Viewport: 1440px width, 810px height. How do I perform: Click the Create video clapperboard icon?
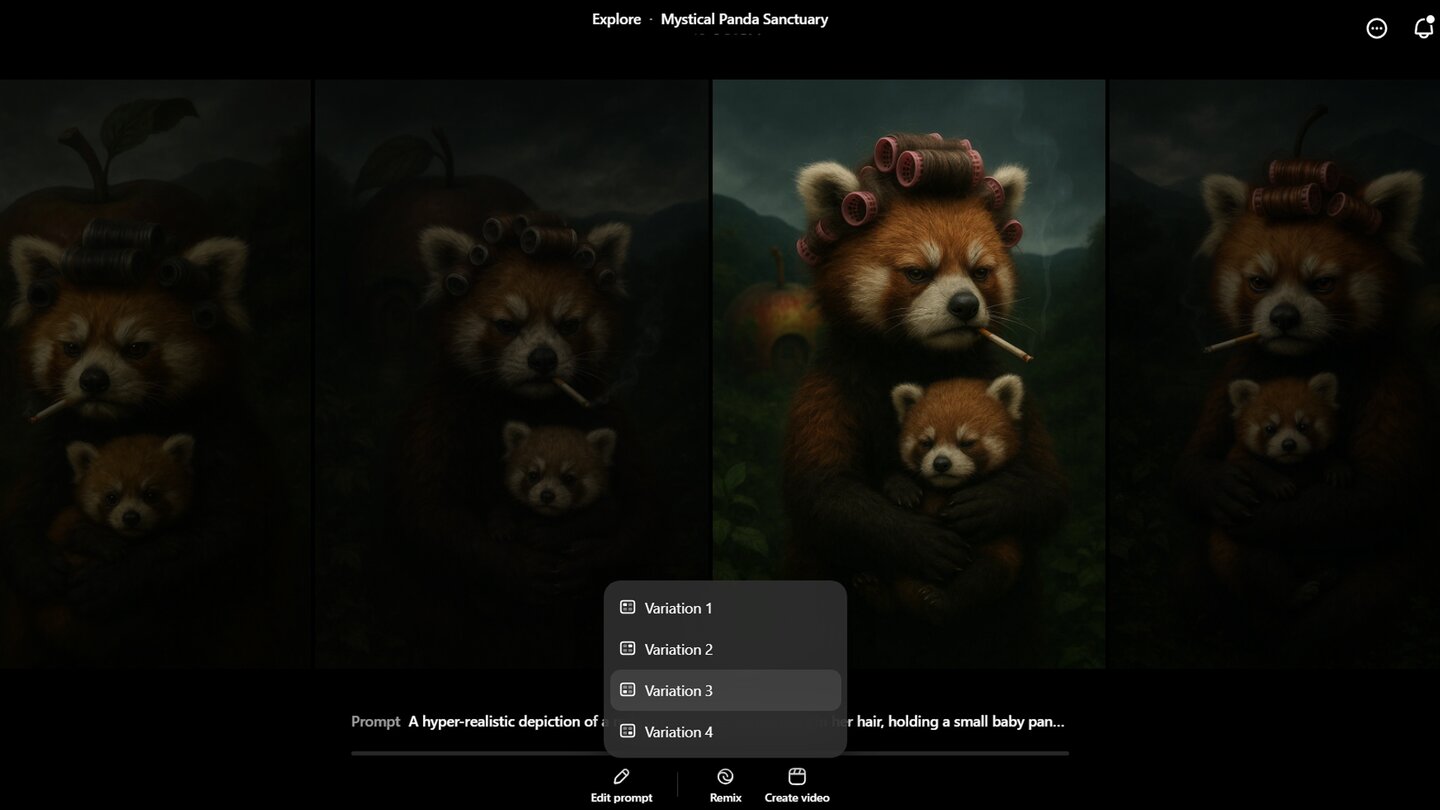pos(797,777)
